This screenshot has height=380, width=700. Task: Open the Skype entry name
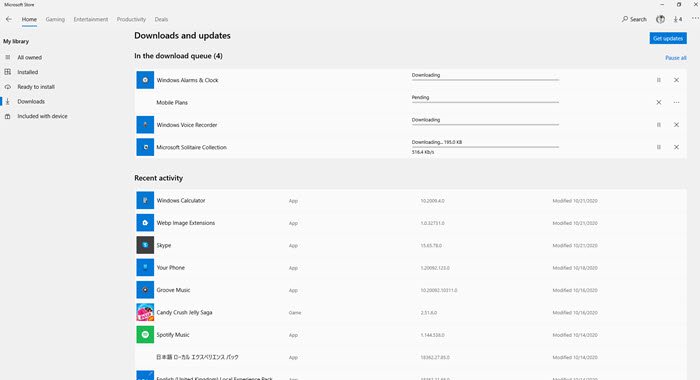(x=164, y=246)
